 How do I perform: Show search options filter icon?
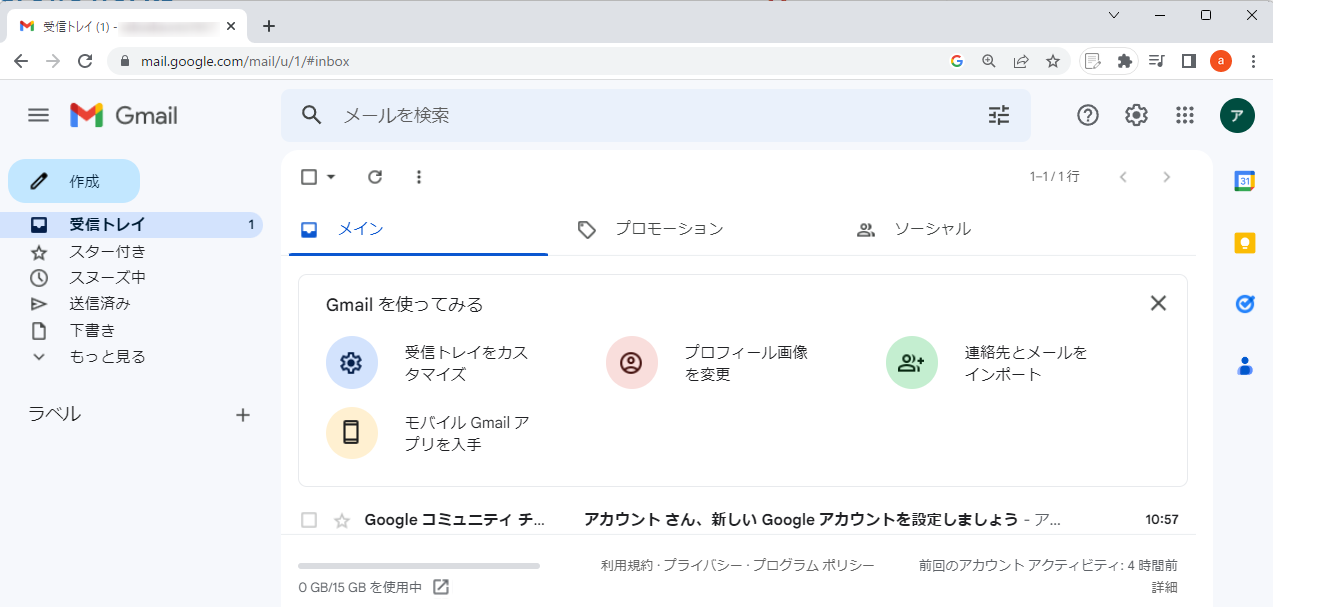tap(999, 115)
